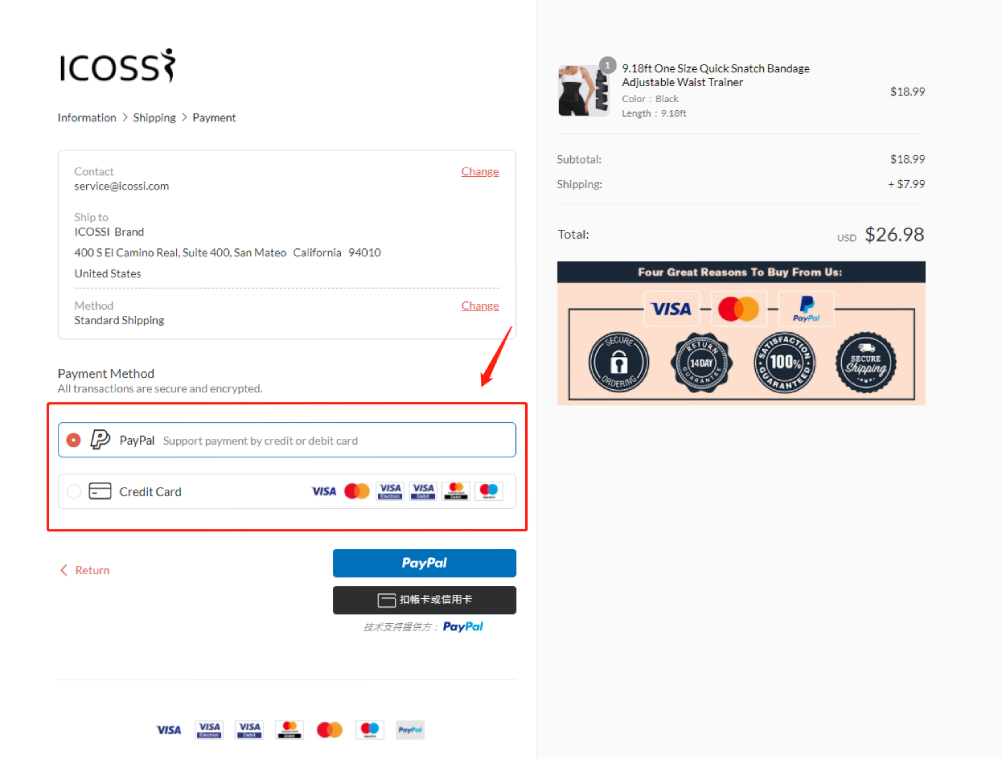Click the VISA logo in the reasons banner

[671, 309]
